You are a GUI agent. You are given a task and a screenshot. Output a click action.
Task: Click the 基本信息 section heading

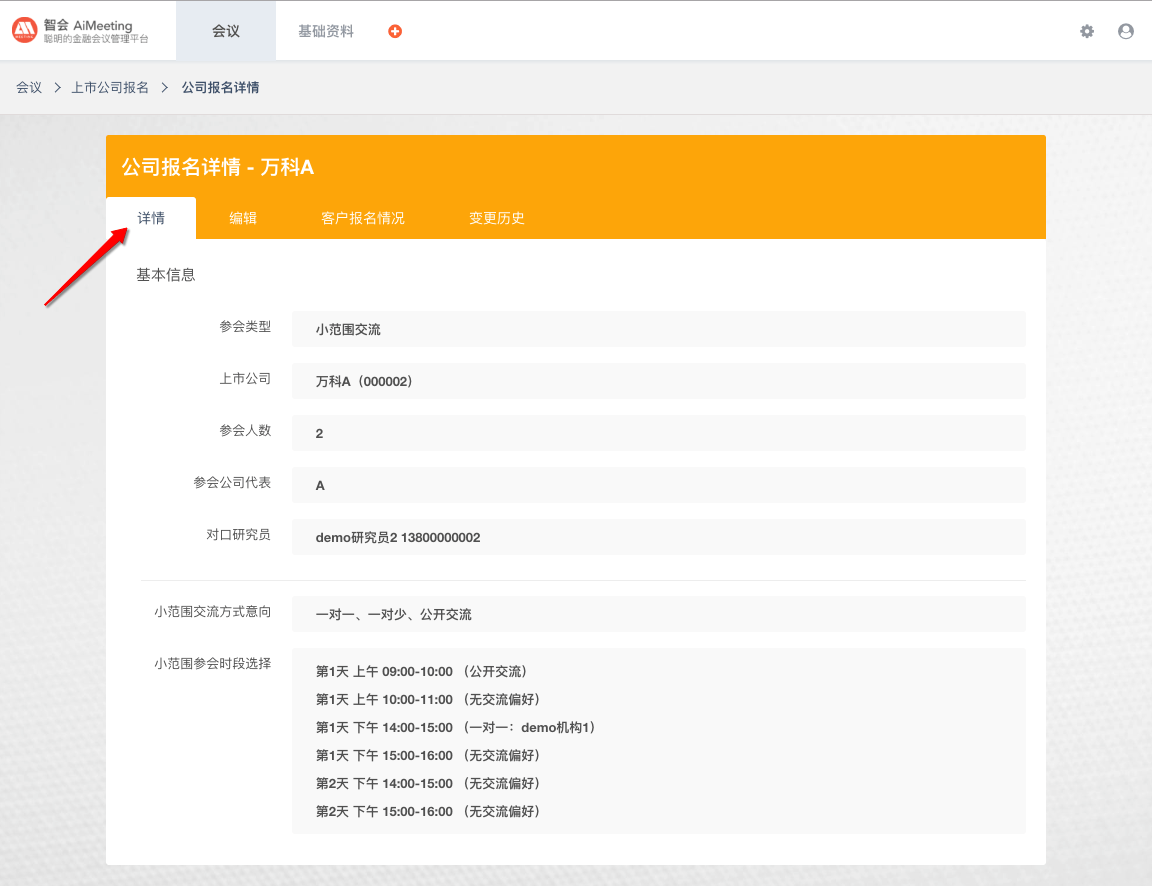pos(165,275)
